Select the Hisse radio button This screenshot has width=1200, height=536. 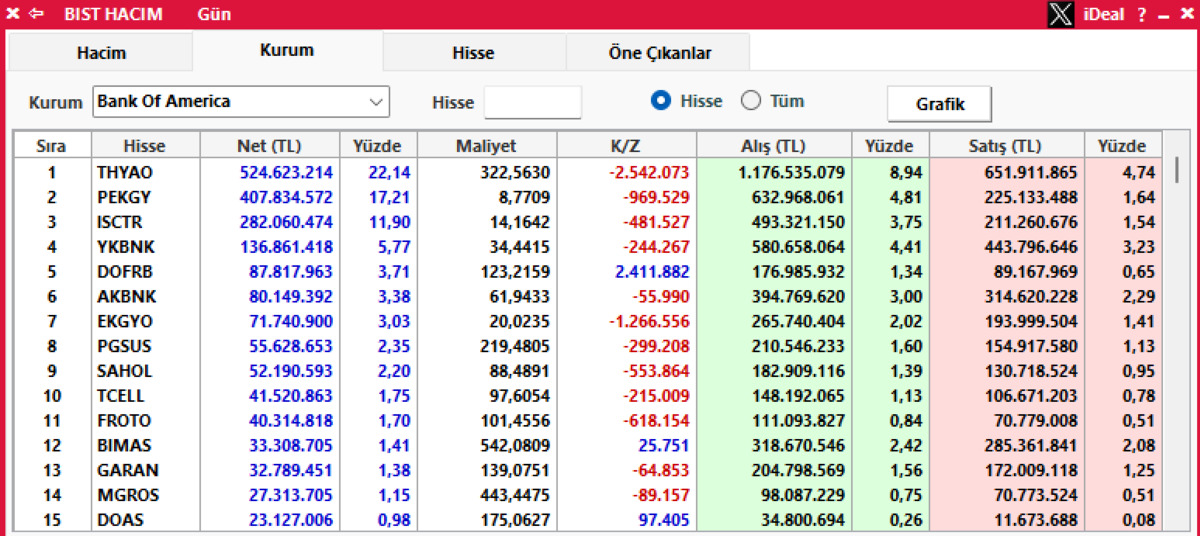[x=660, y=101]
